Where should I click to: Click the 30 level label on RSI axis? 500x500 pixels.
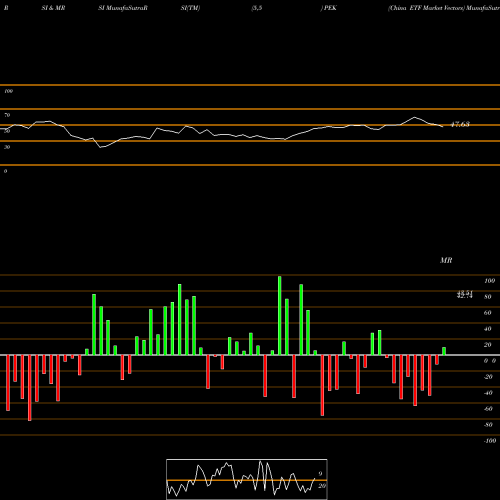click(x=7, y=147)
